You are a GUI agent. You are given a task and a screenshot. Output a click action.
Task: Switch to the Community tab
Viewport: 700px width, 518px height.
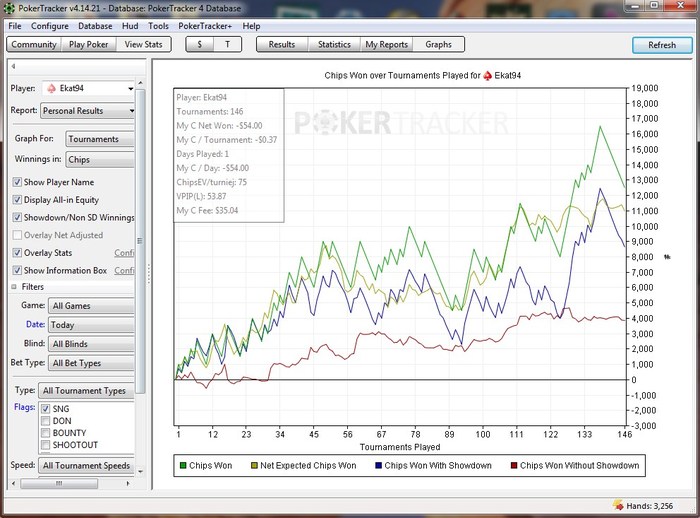pyautogui.click(x=34, y=44)
